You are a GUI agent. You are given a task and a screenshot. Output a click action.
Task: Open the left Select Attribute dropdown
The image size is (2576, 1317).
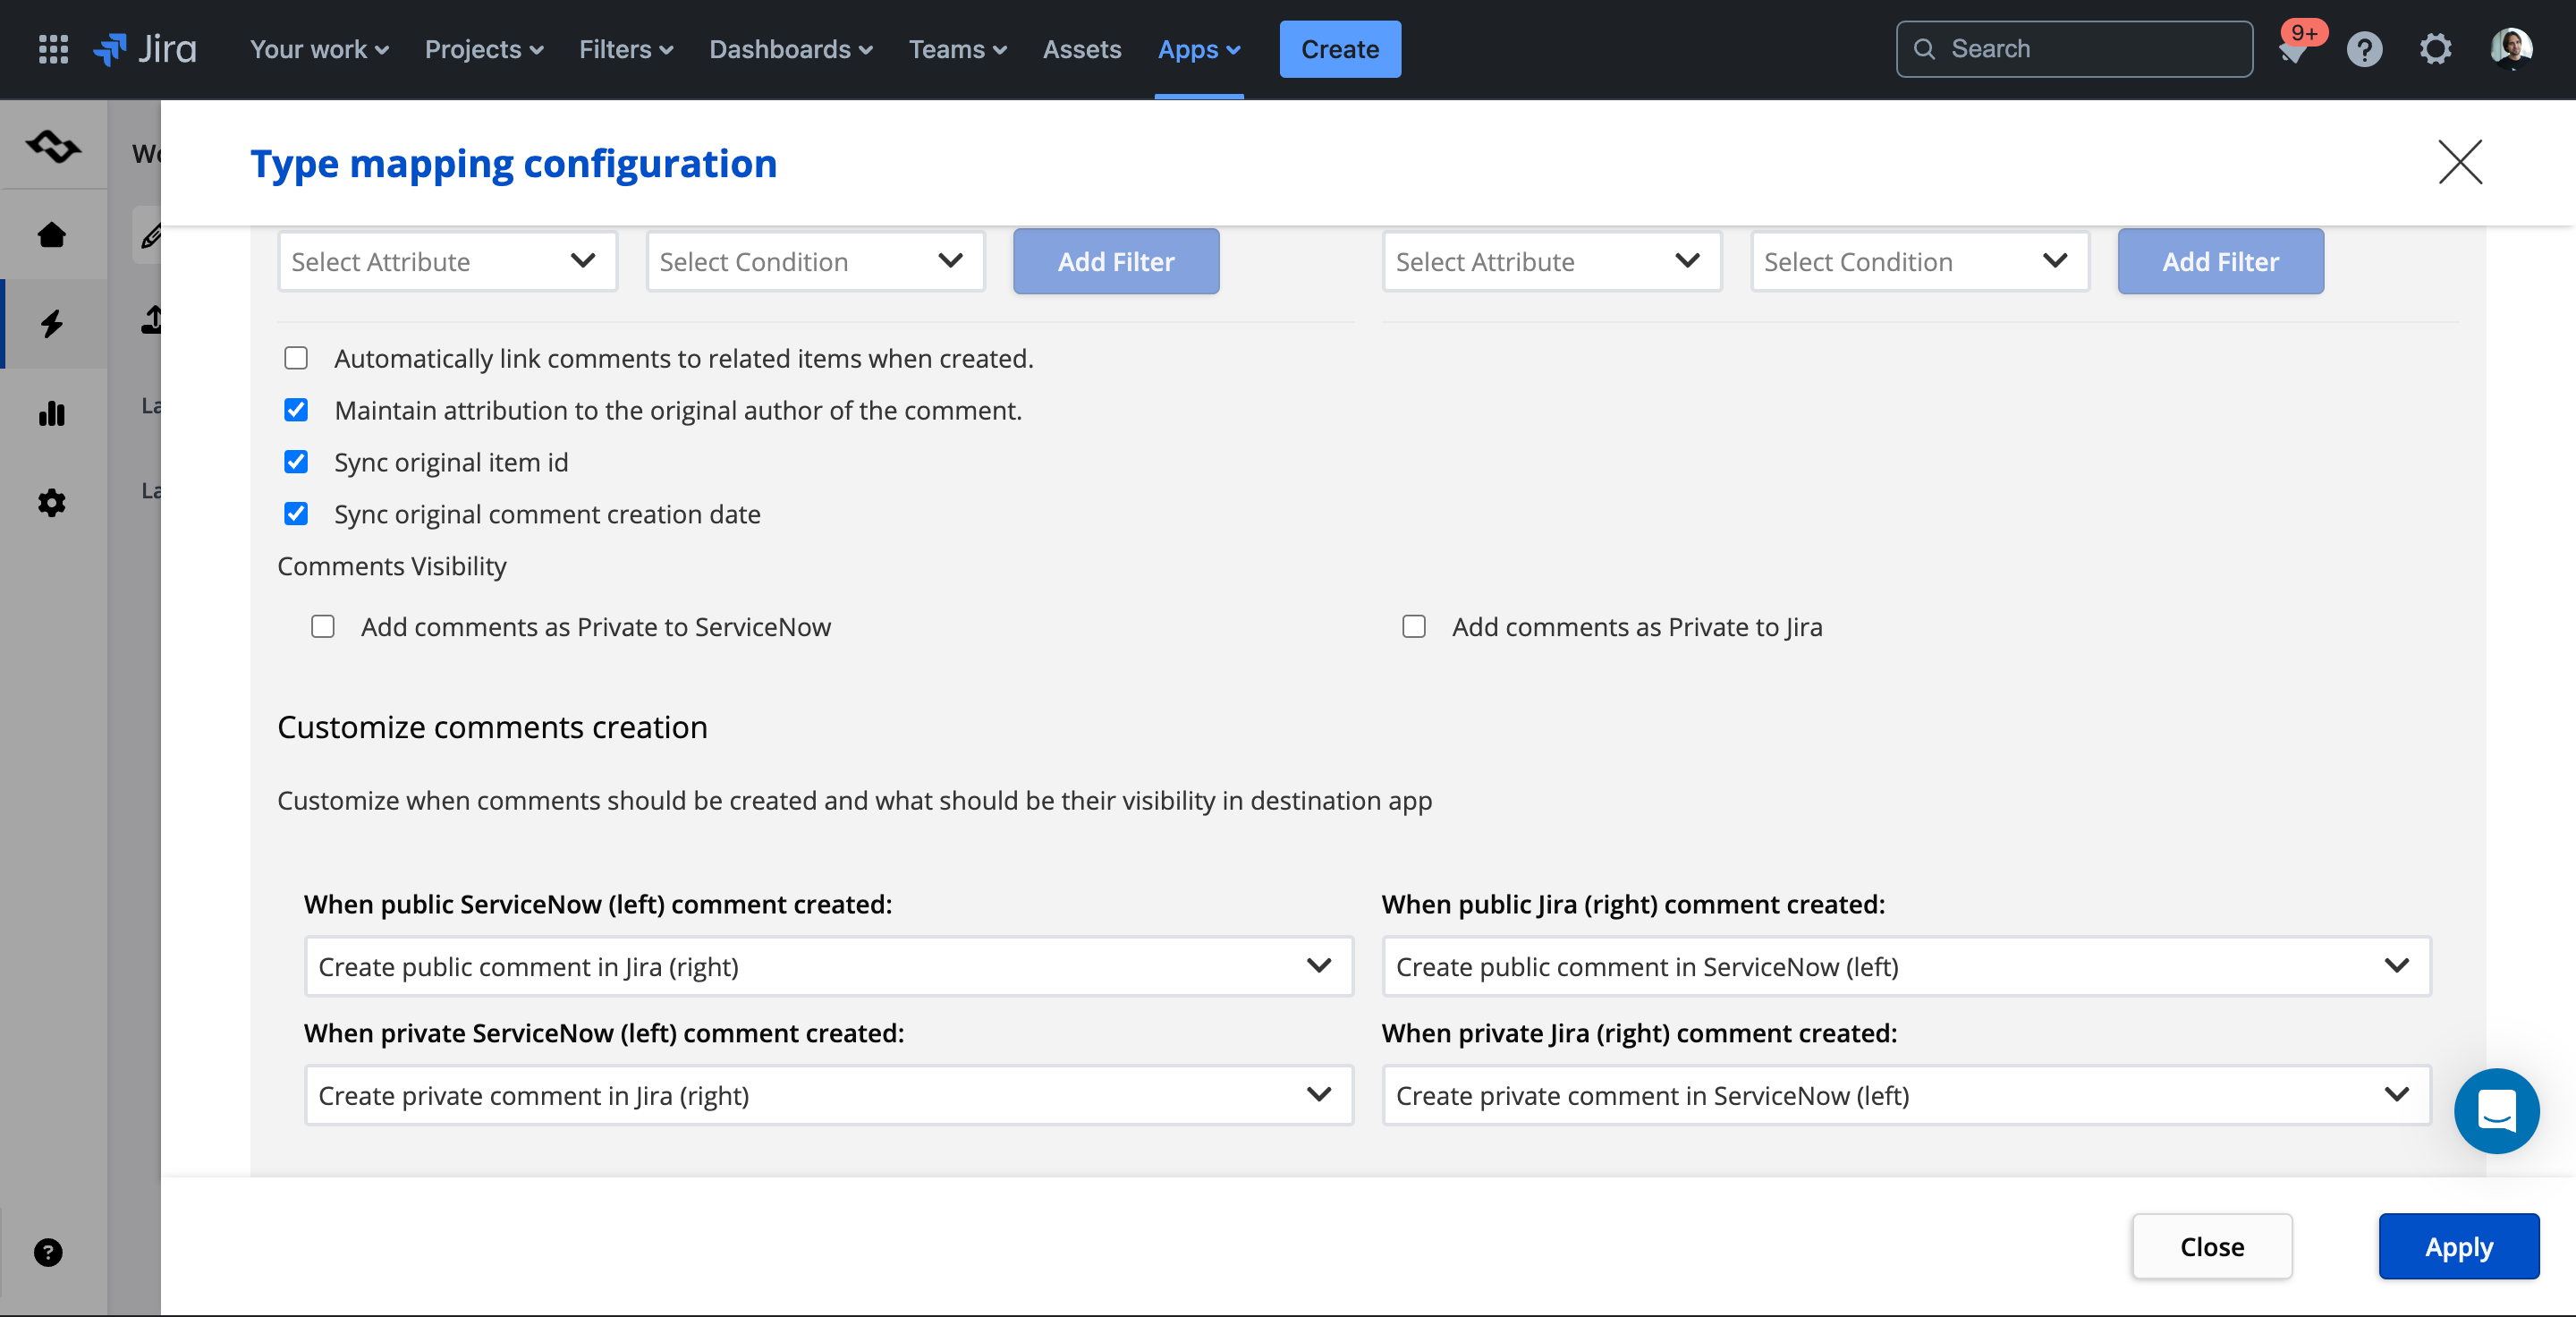click(447, 262)
